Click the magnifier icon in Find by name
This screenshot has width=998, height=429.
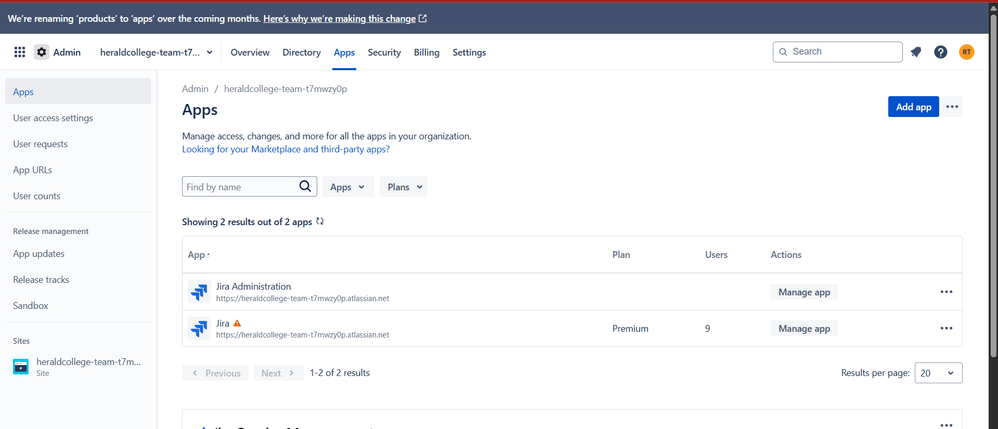(306, 186)
